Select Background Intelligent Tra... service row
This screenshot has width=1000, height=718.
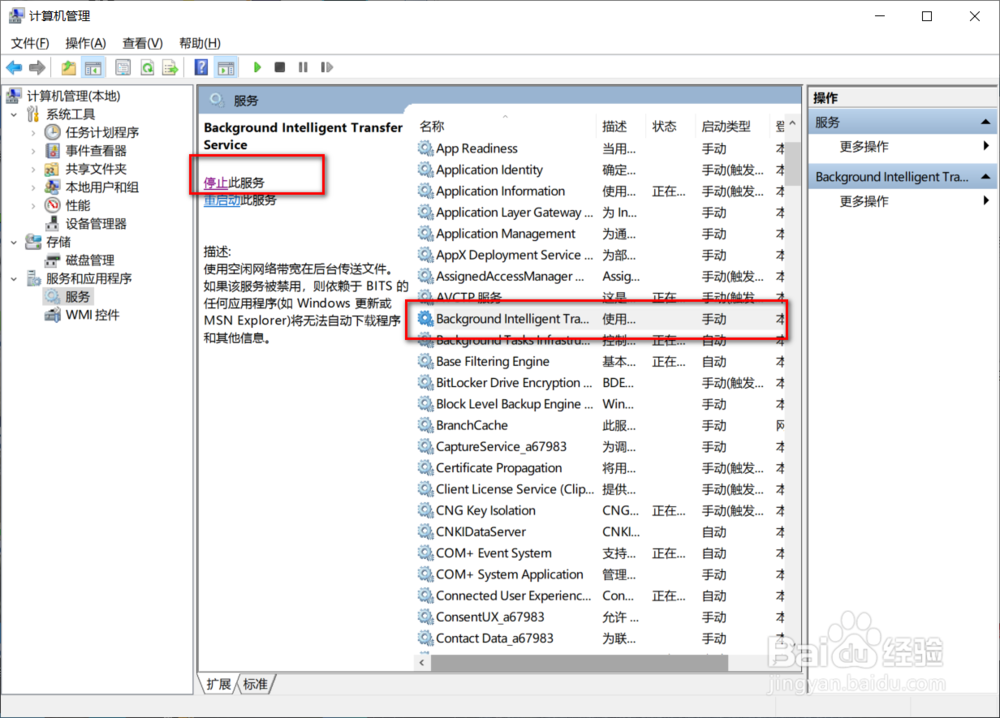[599, 319]
